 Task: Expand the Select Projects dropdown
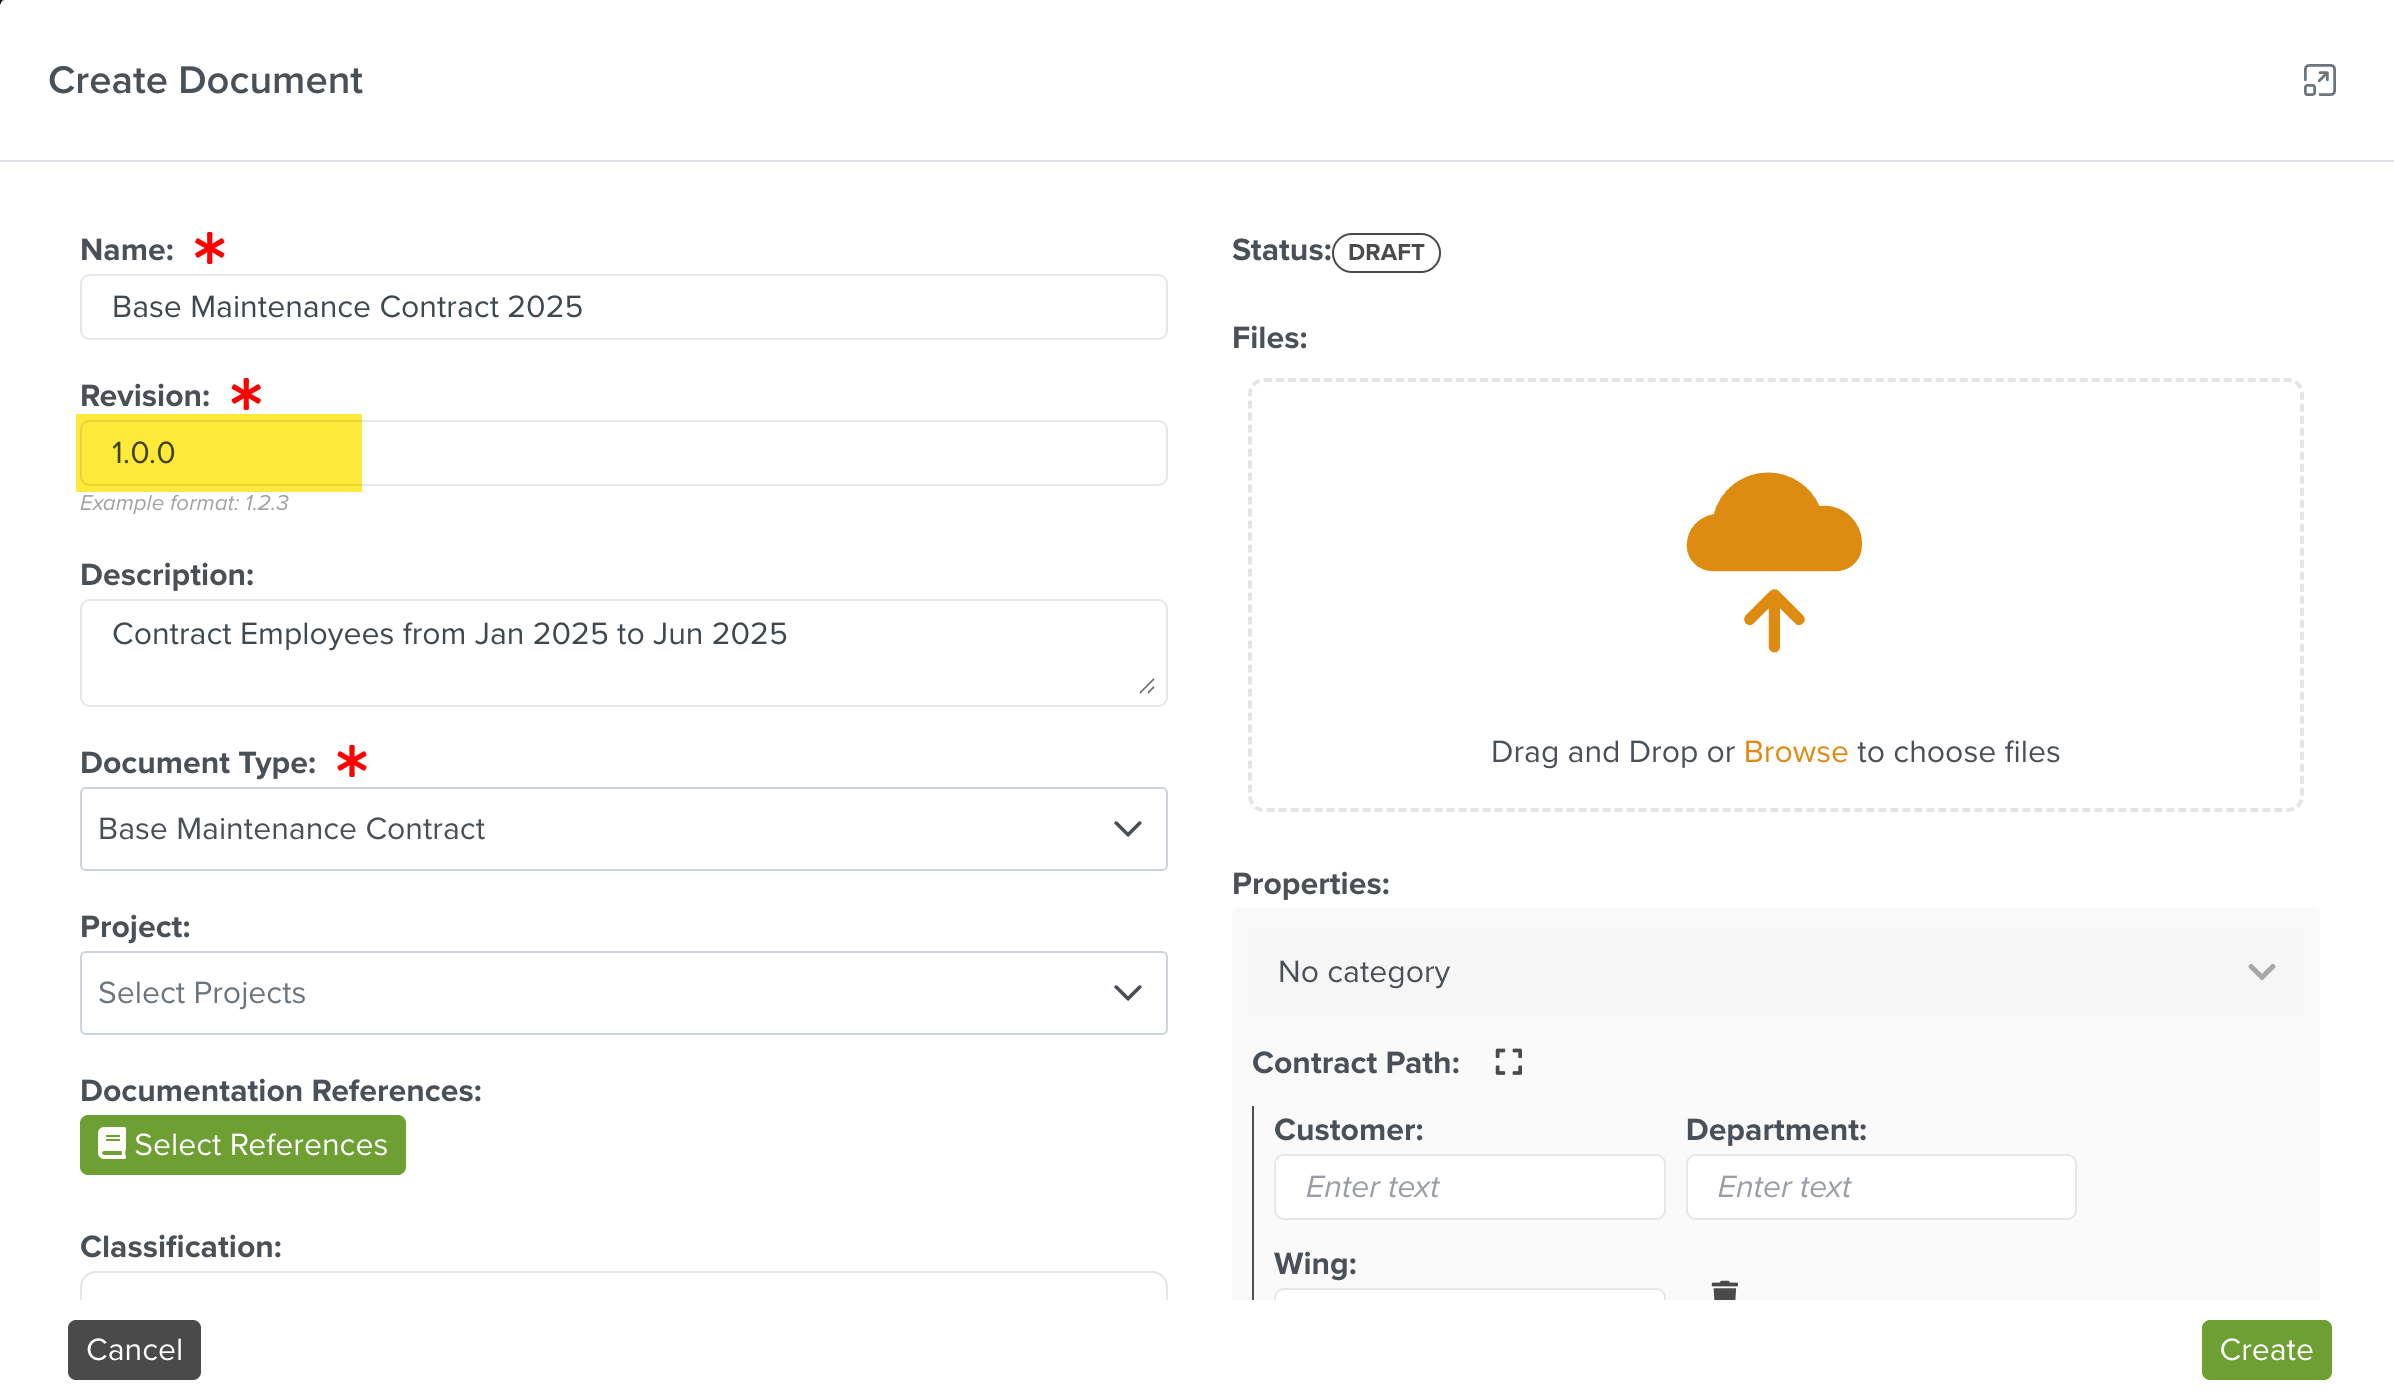[x=623, y=993]
